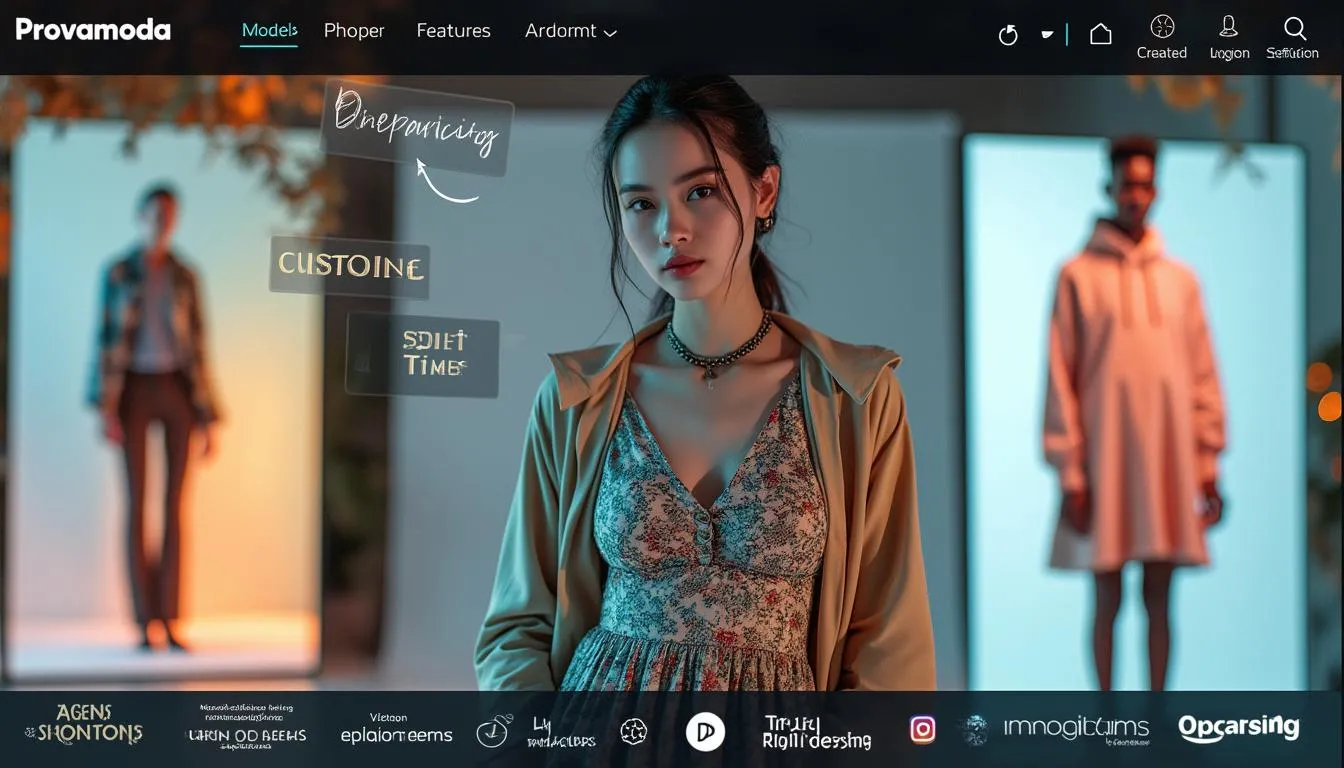Open the Features menu item

coord(453,31)
